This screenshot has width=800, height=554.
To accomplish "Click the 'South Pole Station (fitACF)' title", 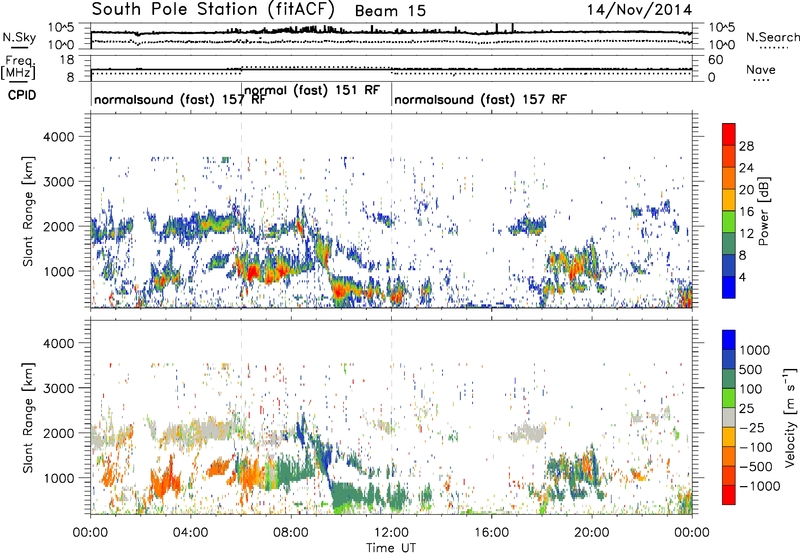I will (213, 9).
